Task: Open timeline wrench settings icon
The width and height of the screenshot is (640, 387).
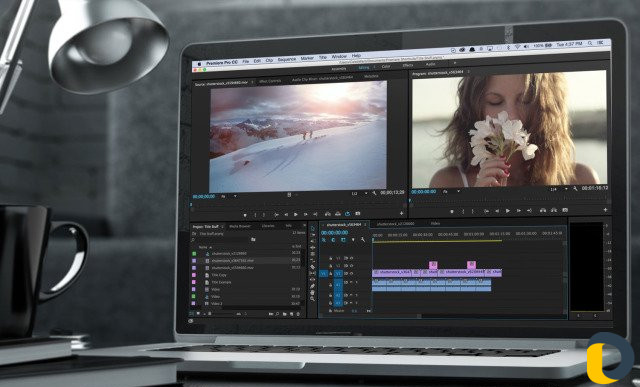Action: point(363,240)
